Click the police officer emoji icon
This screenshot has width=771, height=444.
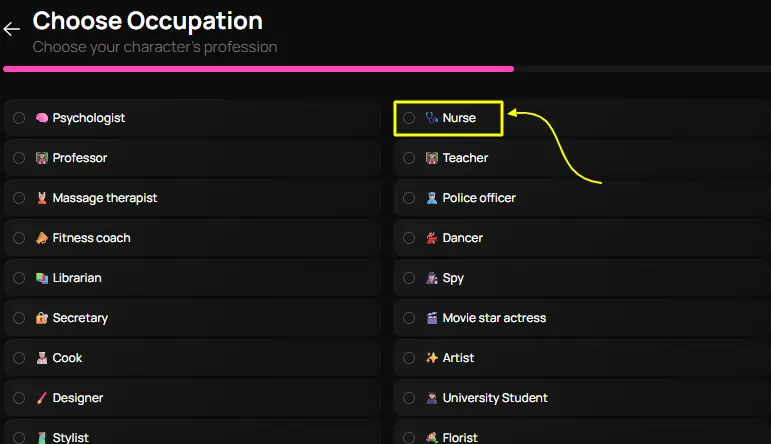432,198
